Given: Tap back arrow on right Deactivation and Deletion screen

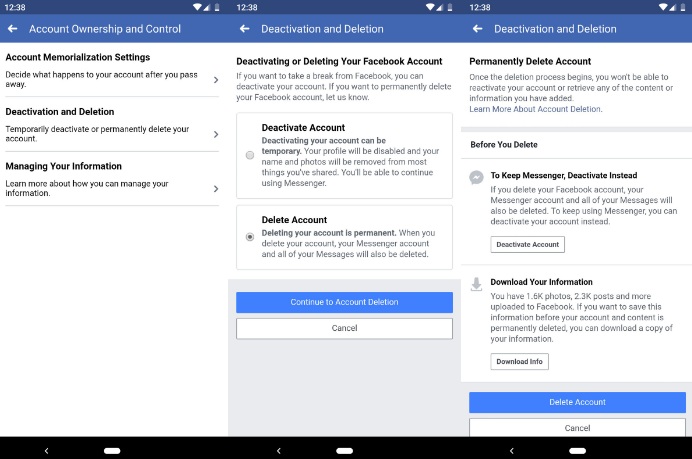Looking at the screenshot, I should tap(478, 29).
